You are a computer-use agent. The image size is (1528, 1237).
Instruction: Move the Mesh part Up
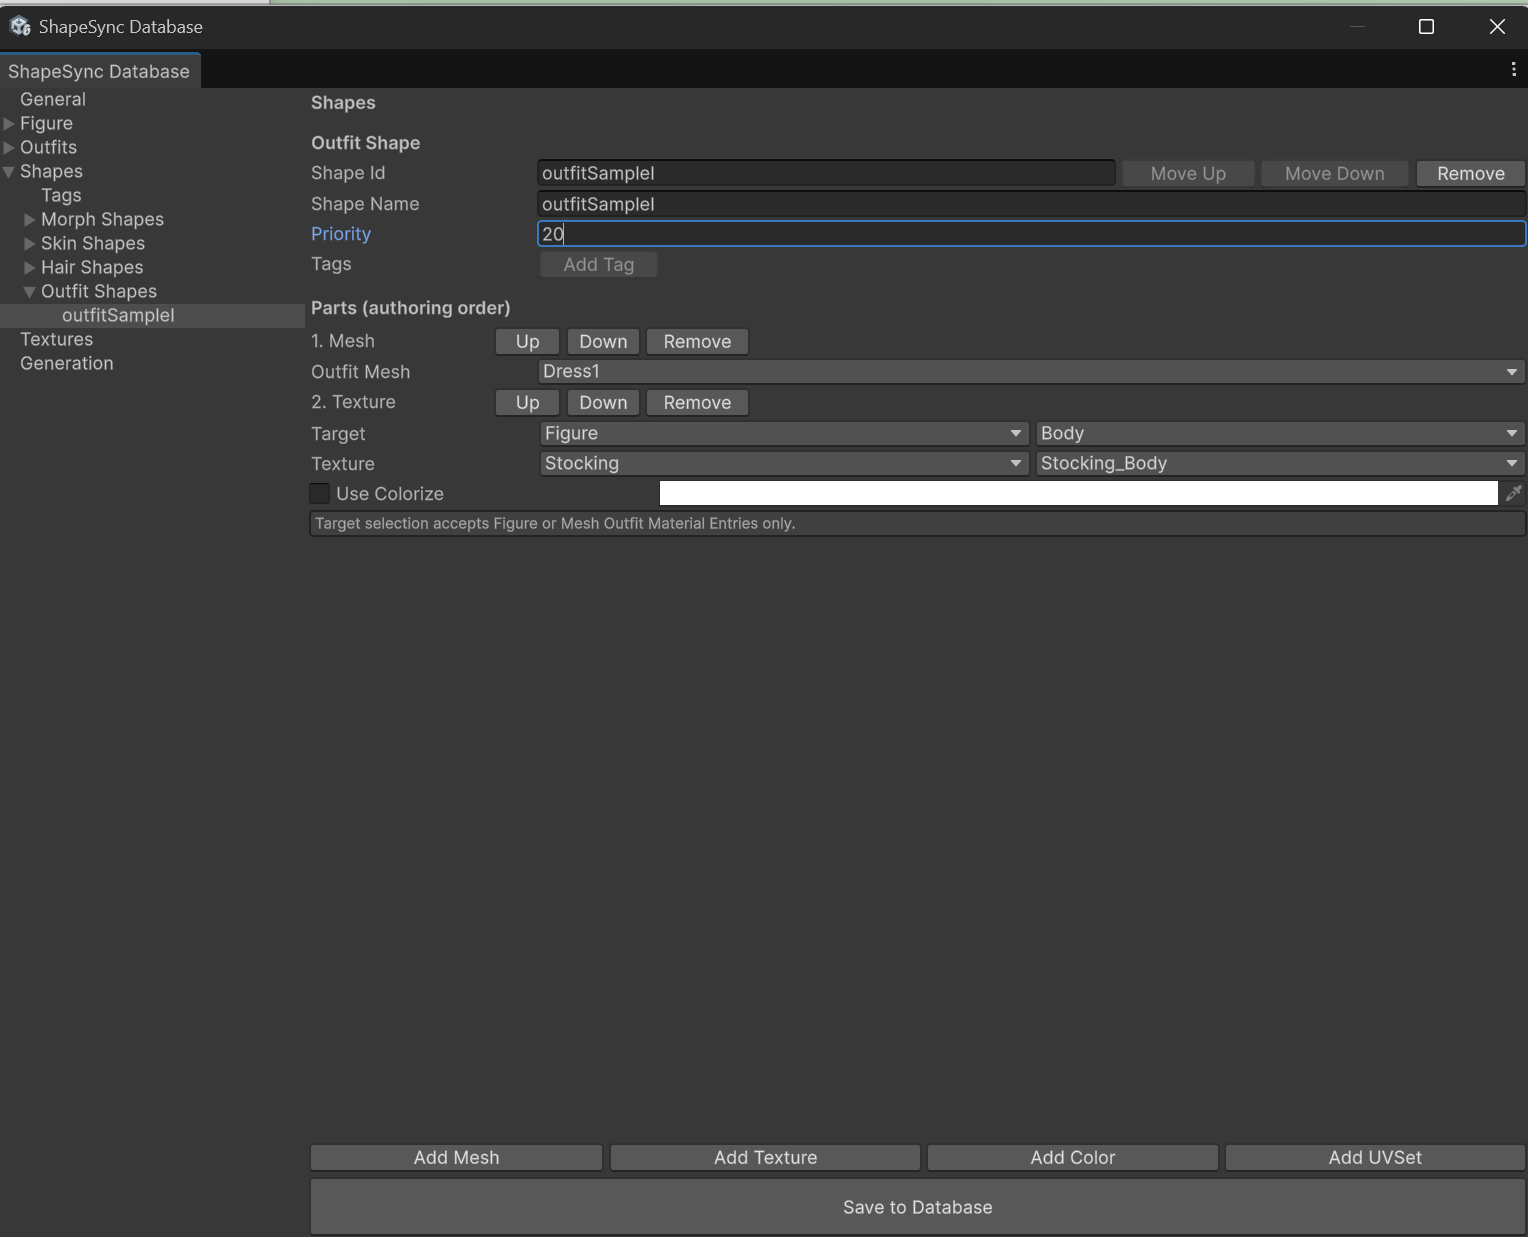click(x=527, y=341)
